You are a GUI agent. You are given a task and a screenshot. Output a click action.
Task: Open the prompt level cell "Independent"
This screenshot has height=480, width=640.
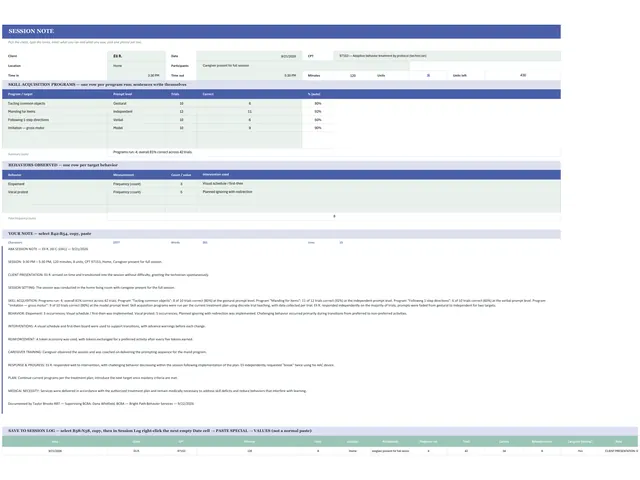point(136,112)
